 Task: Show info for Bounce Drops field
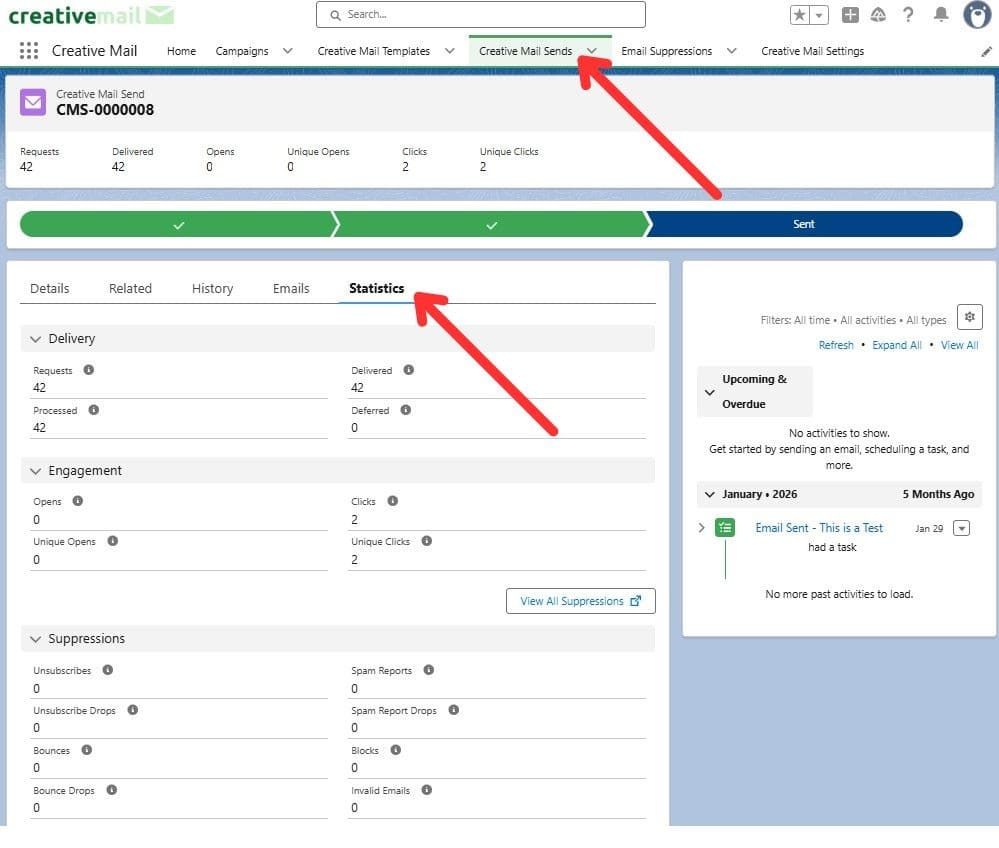111,790
